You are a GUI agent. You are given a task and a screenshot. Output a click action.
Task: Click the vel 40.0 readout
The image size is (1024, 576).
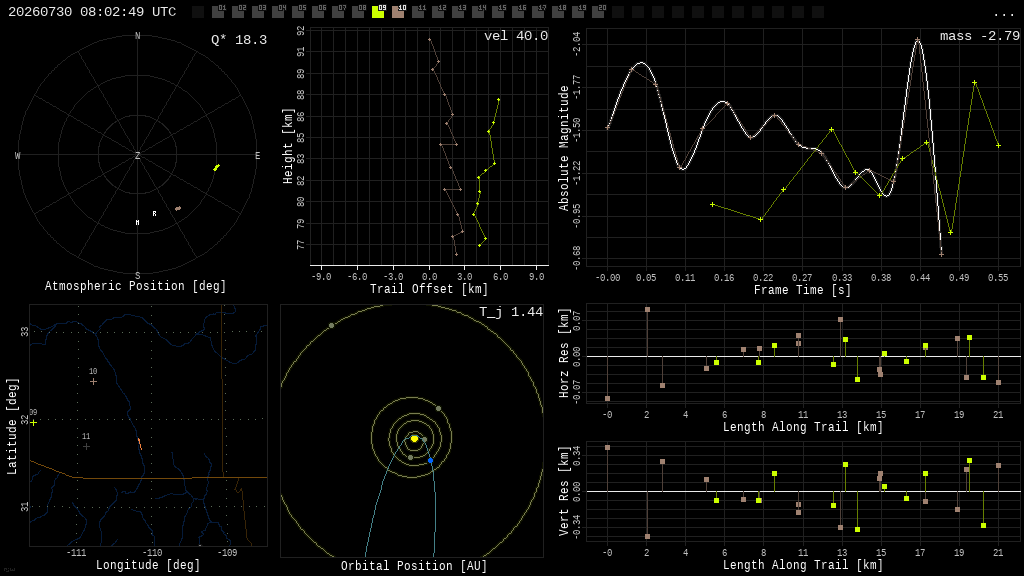pyautogui.click(x=516, y=36)
